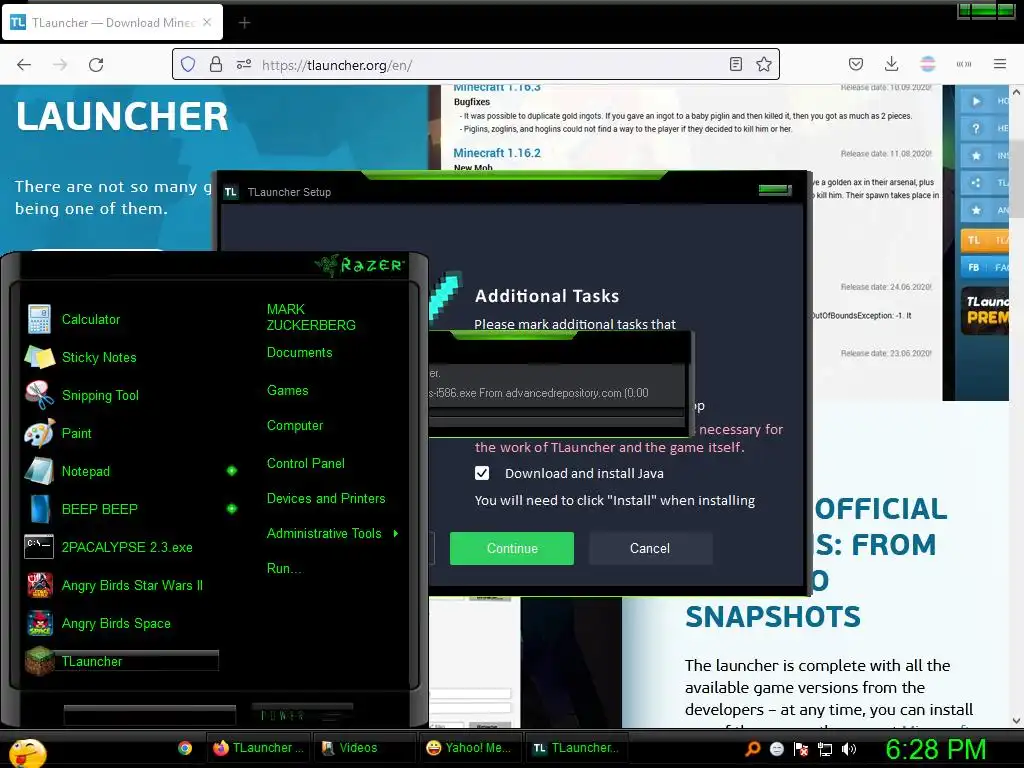The width and height of the screenshot is (1024, 768).
Task: Switch to the Videos taskbar window
Action: click(364, 748)
